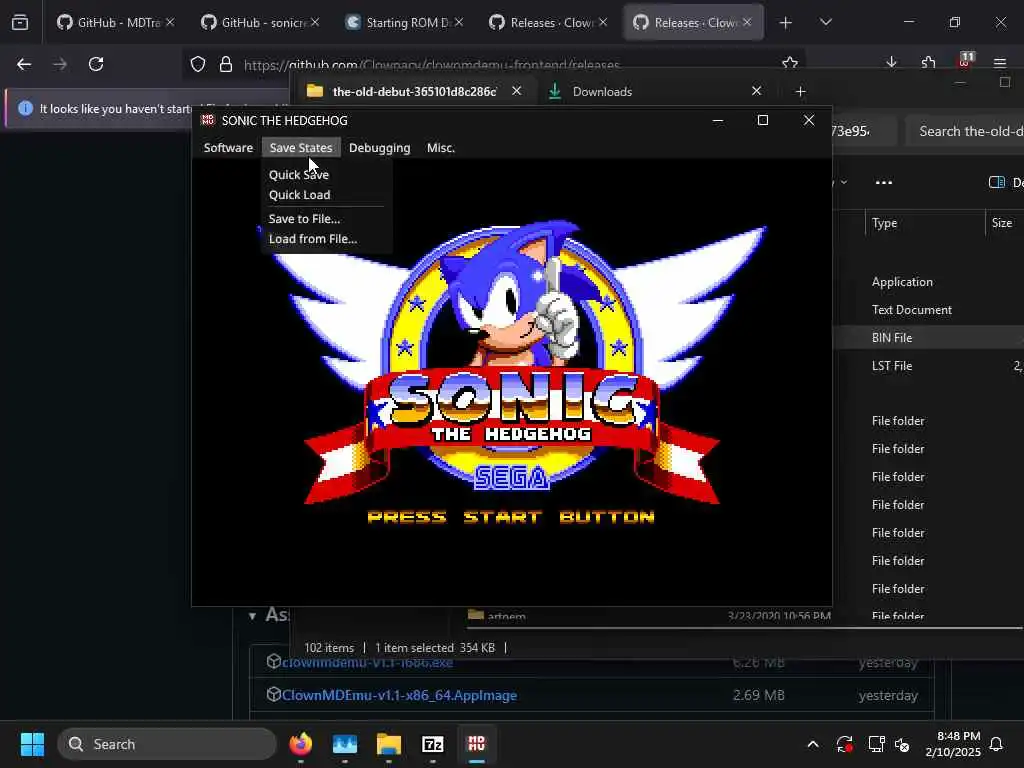
Task: Choose Quick Save from the menu
Action: tap(298, 174)
